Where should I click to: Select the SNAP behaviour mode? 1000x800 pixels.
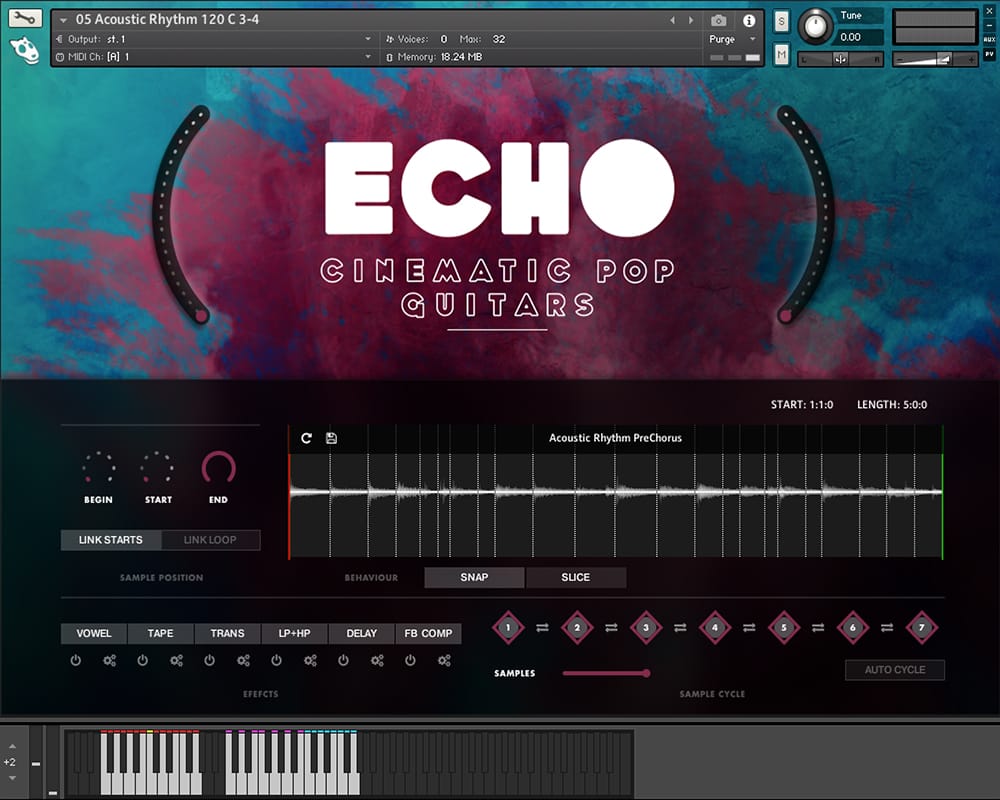pyautogui.click(x=474, y=577)
